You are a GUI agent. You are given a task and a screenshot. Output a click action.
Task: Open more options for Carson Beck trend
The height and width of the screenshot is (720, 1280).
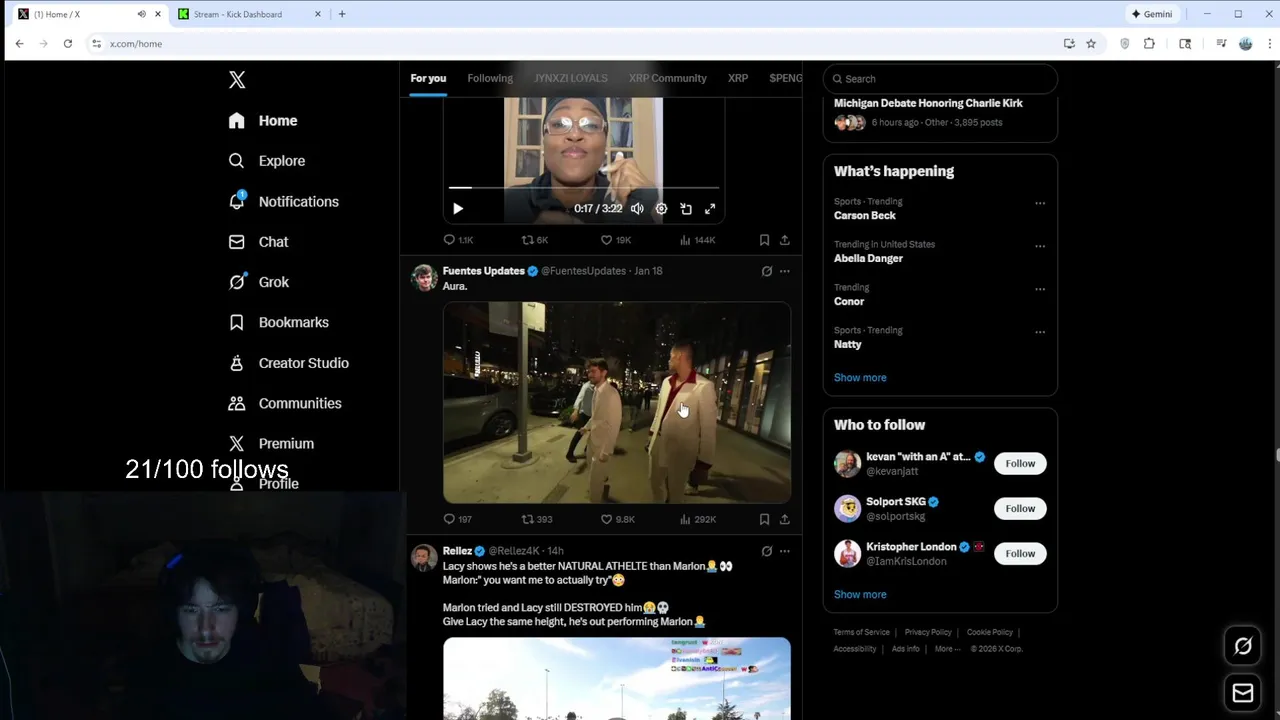coord(1040,203)
